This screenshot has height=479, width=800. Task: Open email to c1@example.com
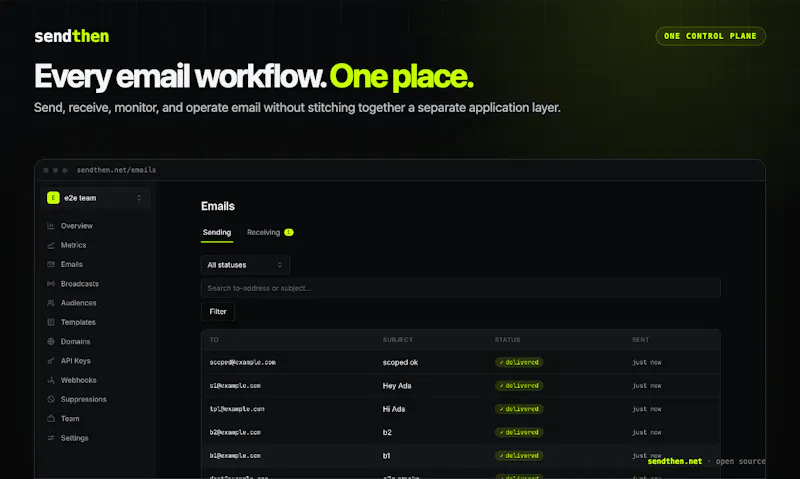235,386
